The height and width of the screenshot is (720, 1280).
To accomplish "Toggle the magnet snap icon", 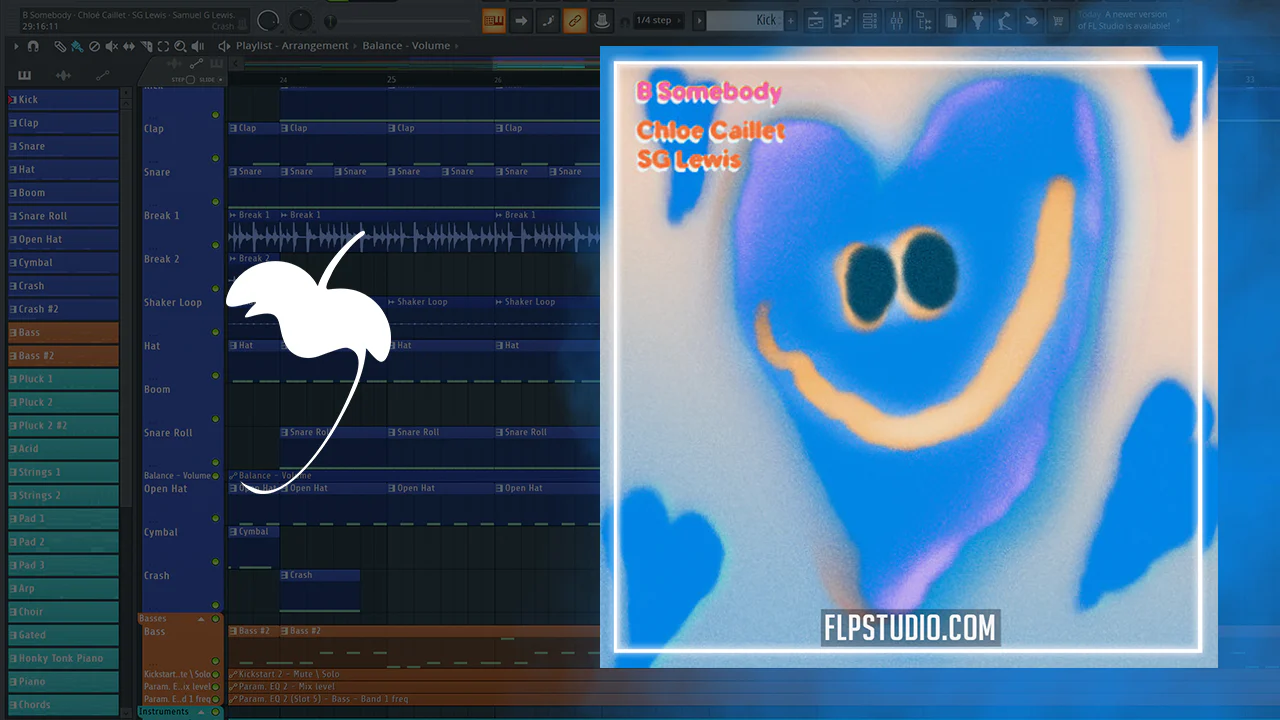I will click(x=33, y=46).
